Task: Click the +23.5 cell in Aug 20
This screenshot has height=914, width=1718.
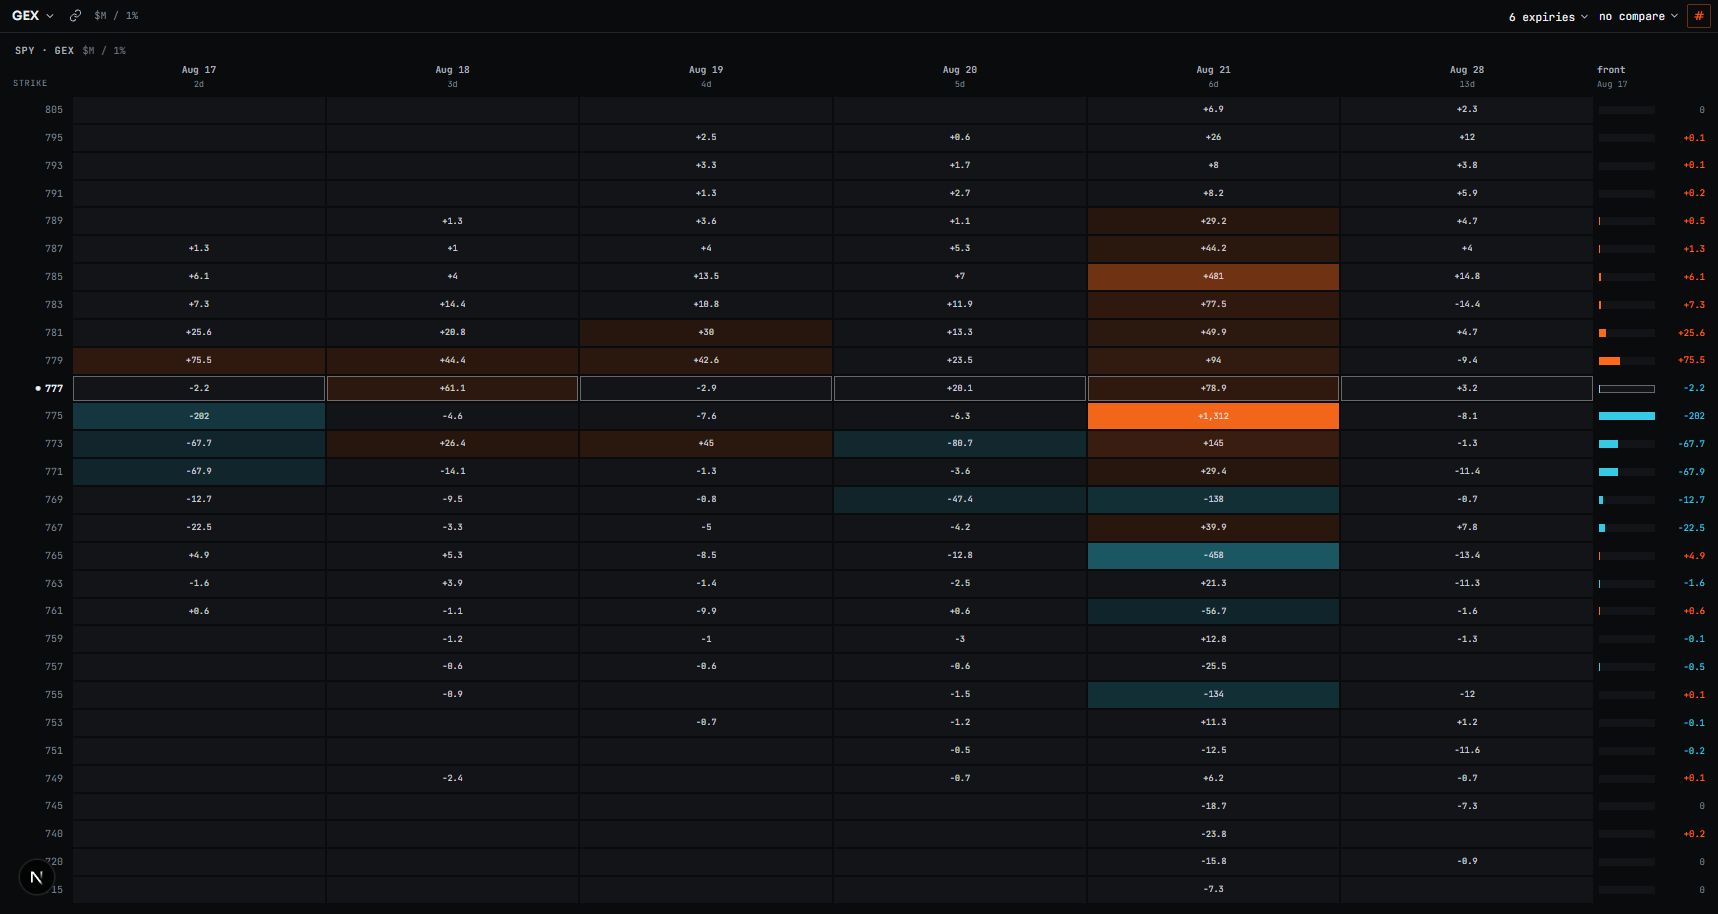Action: 960,360
